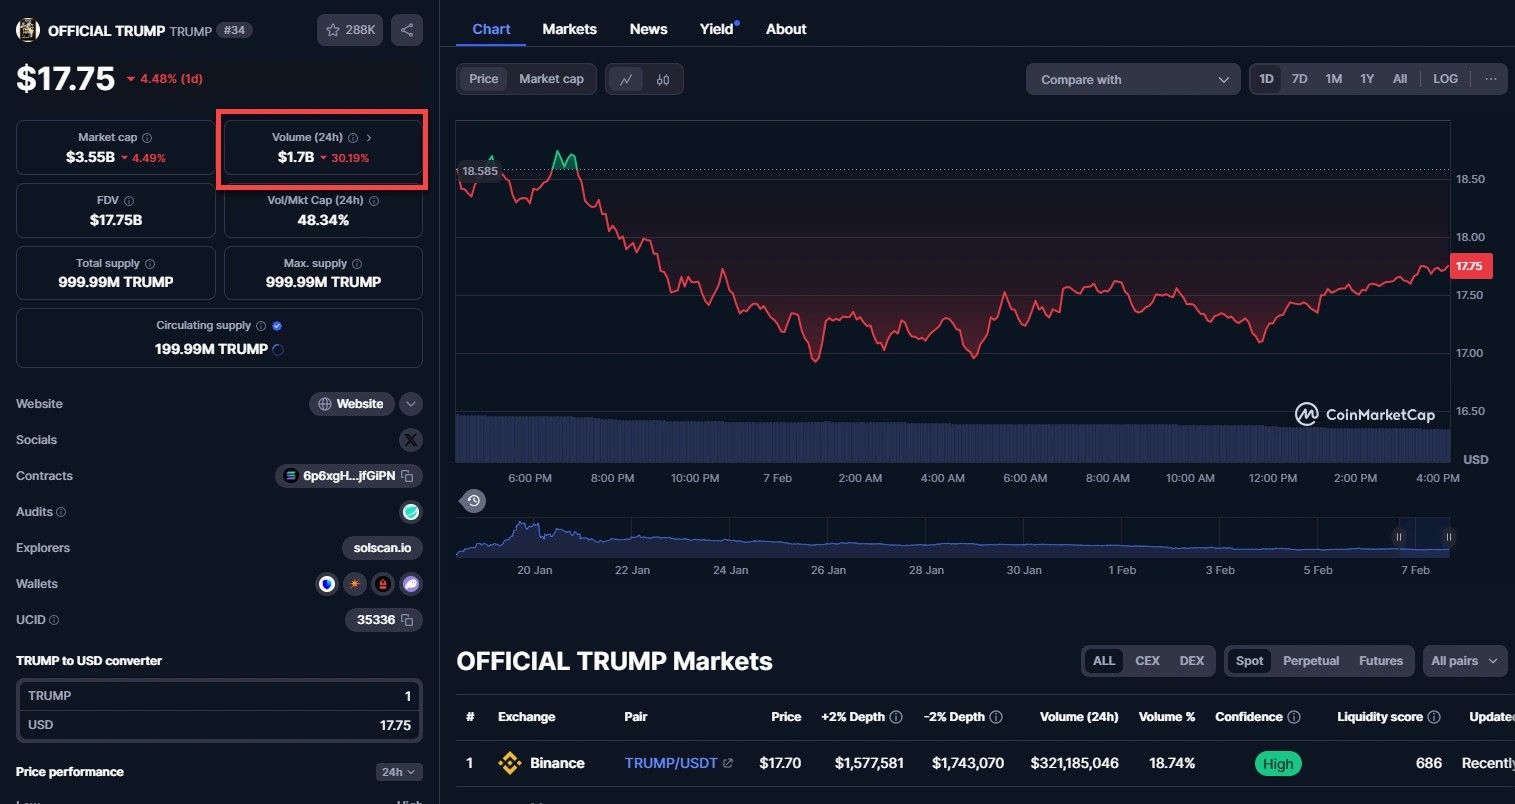1515x804 pixels.
Task: Open the first wallet icon (blue shield)
Action: point(327,584)
